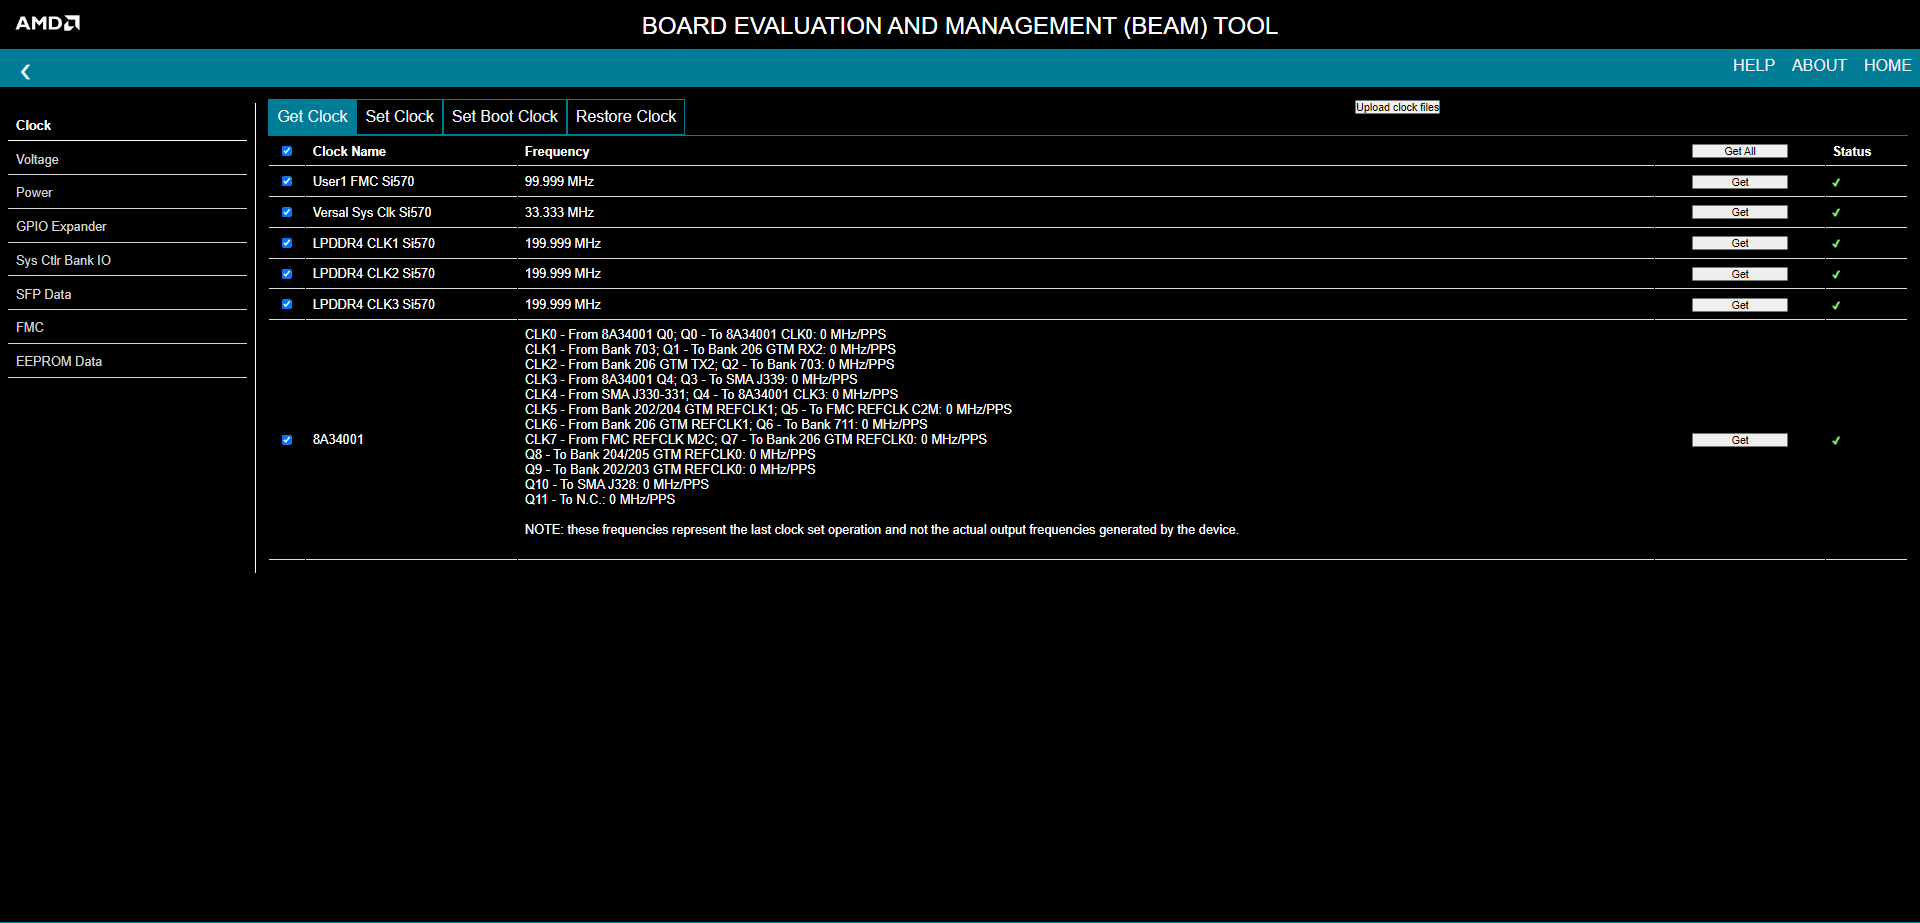Click the green status checkmark for 8A34001
1920x923 pixels.
click(1836, 440)
